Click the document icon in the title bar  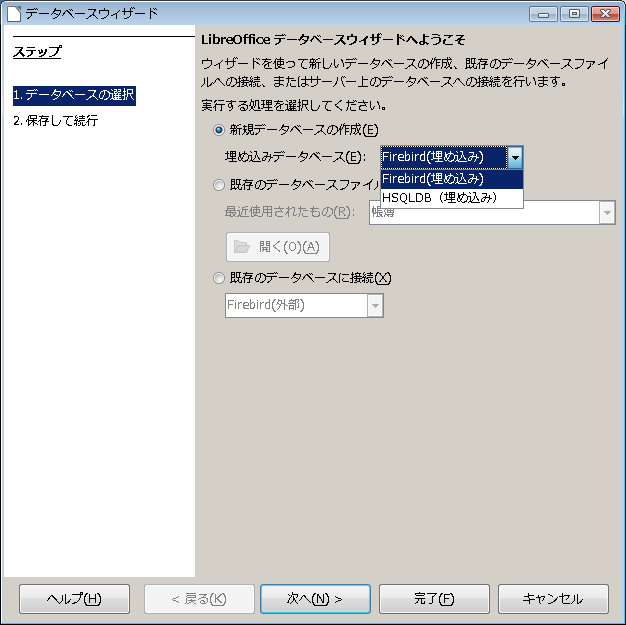pos(14,14)
